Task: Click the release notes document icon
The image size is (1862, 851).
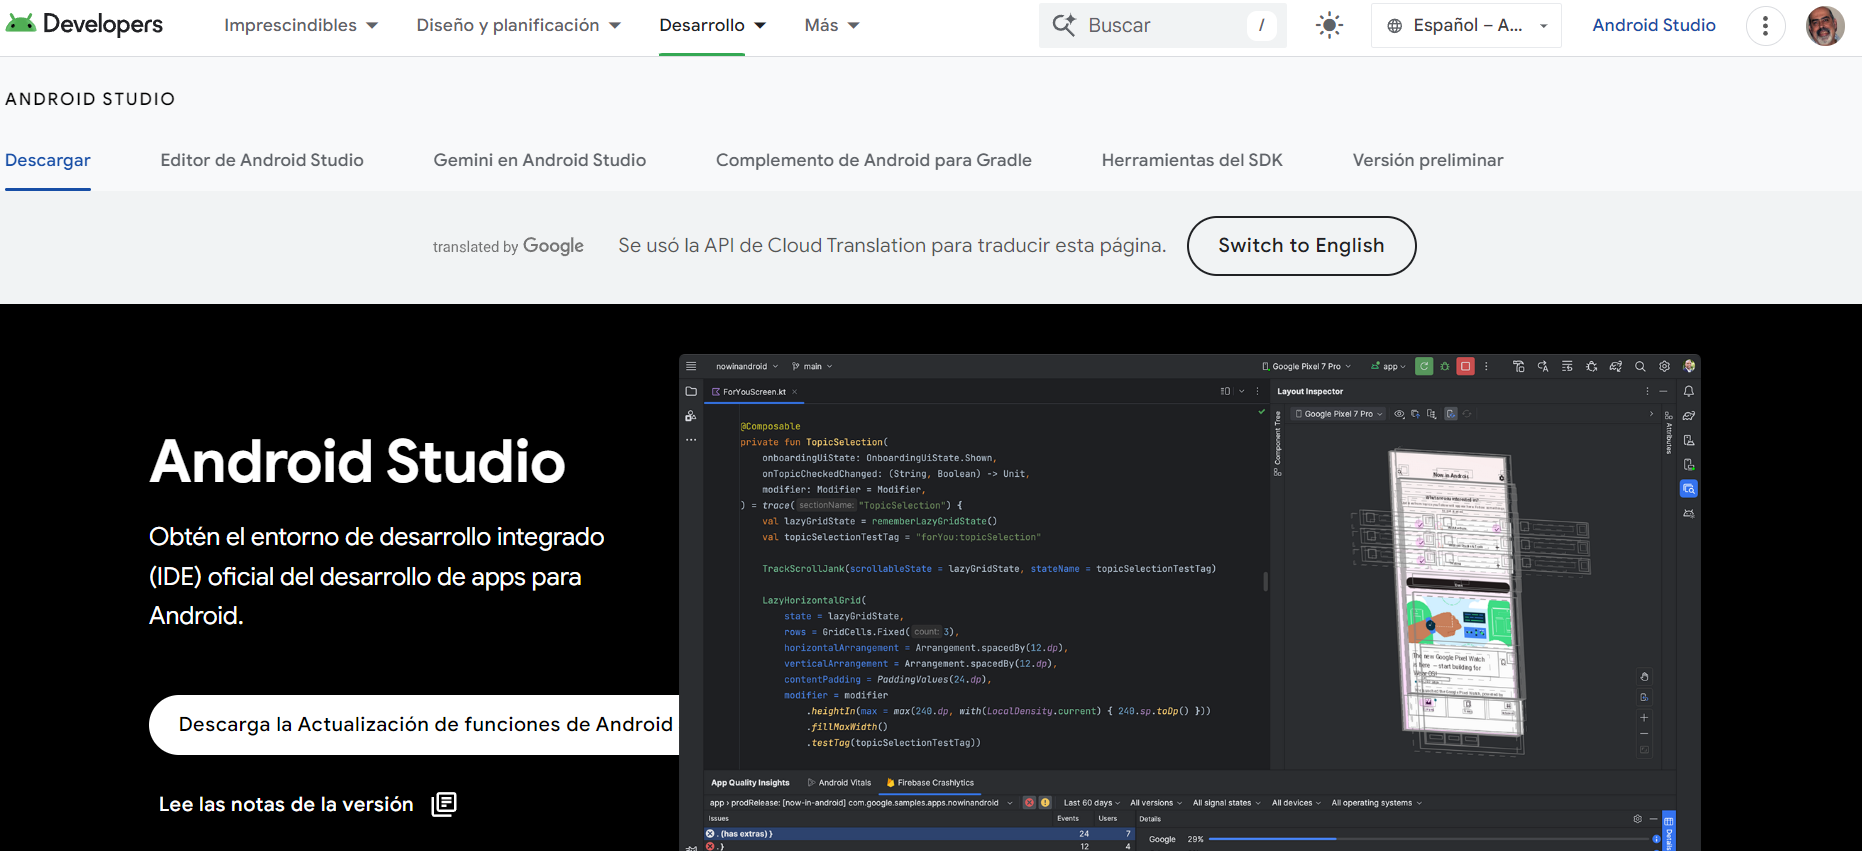Action: click(444, 804)
